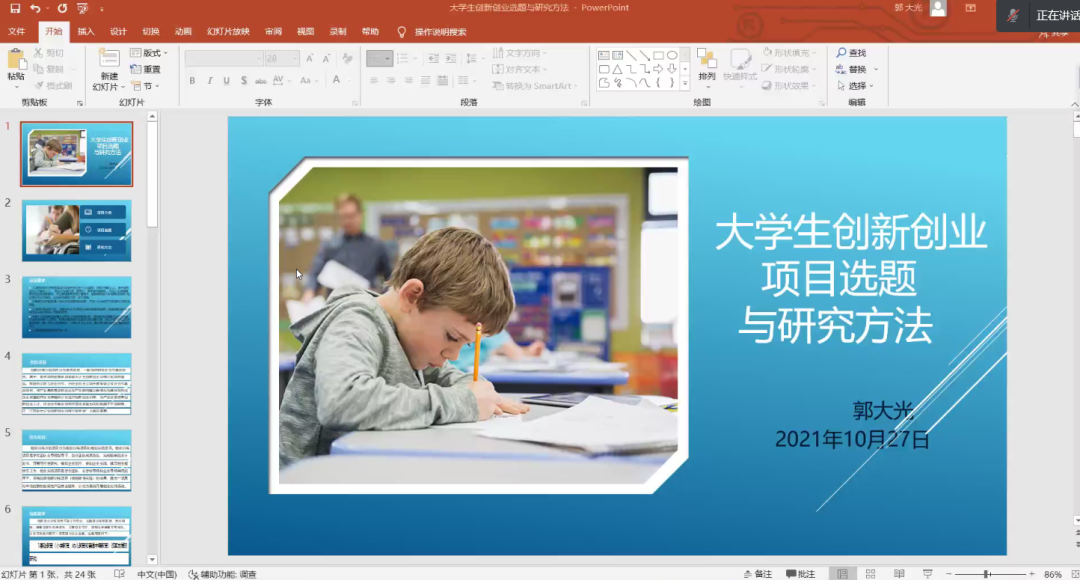The image size is (1080, 580).
Task: Select slide 4 thumbnail
Action: click(76, 384)
